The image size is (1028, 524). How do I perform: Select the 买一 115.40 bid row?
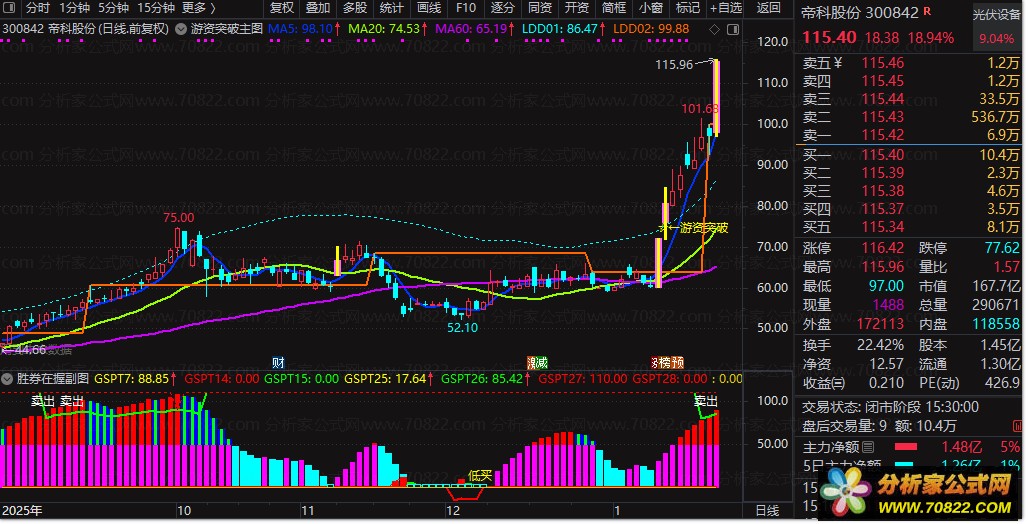(910, 155)
